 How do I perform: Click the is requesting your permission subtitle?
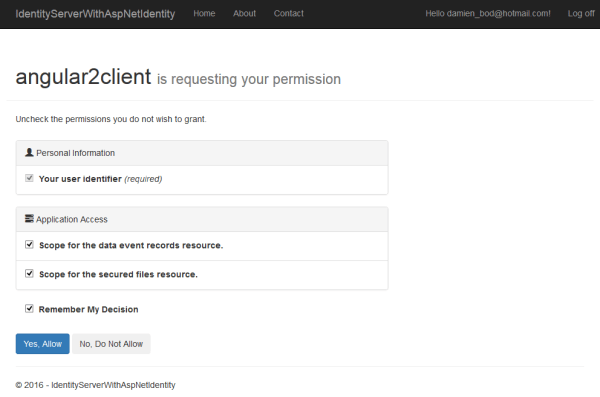pyautogui.click(x=249, y=79)
